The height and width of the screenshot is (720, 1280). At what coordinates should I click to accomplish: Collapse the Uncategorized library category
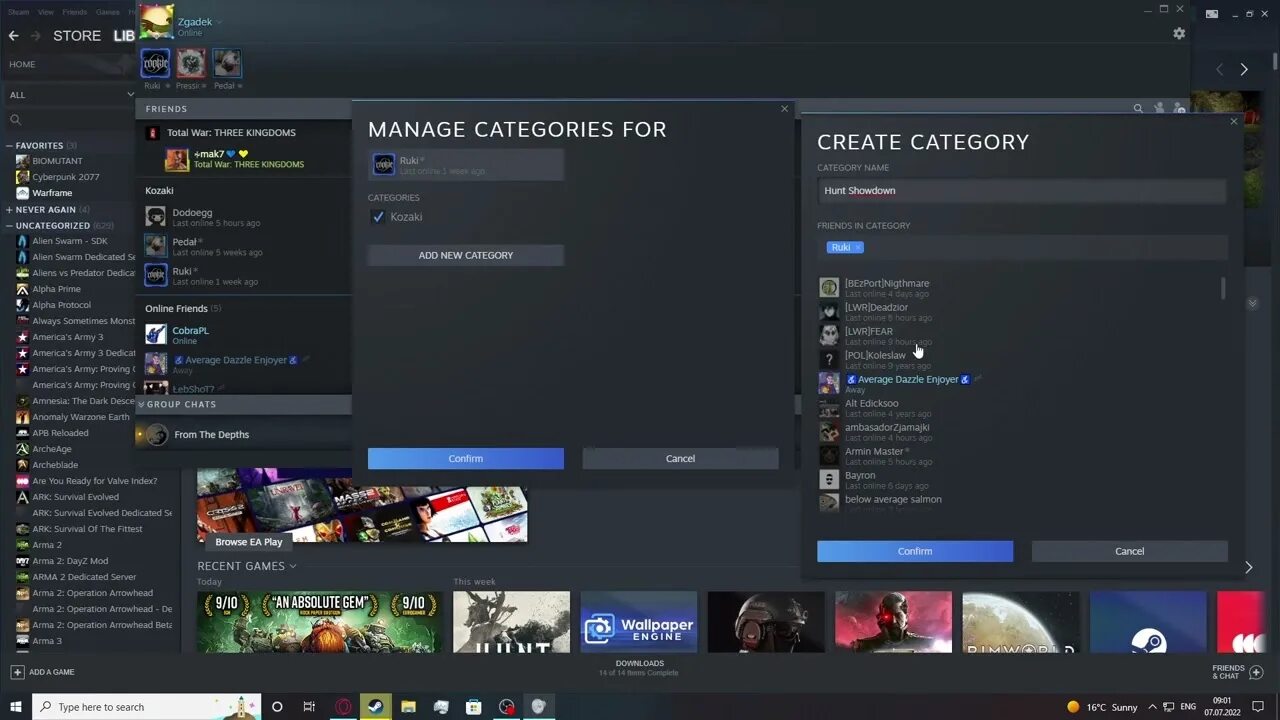point(9,225)
